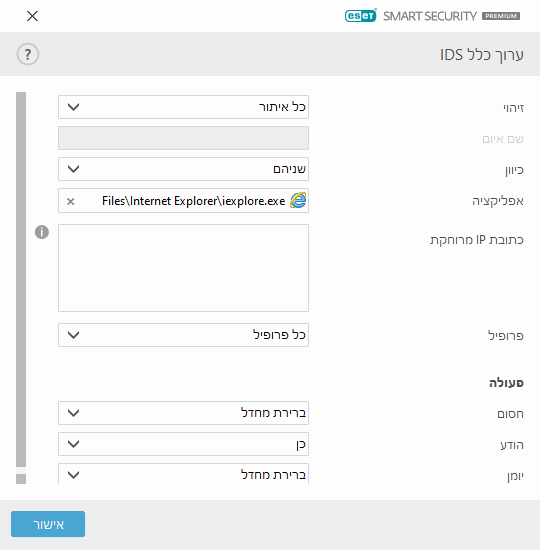Screen dimensions: 540x550
Task: Click the כתובת IP מרוחקת text area
Action: [184, 268]
